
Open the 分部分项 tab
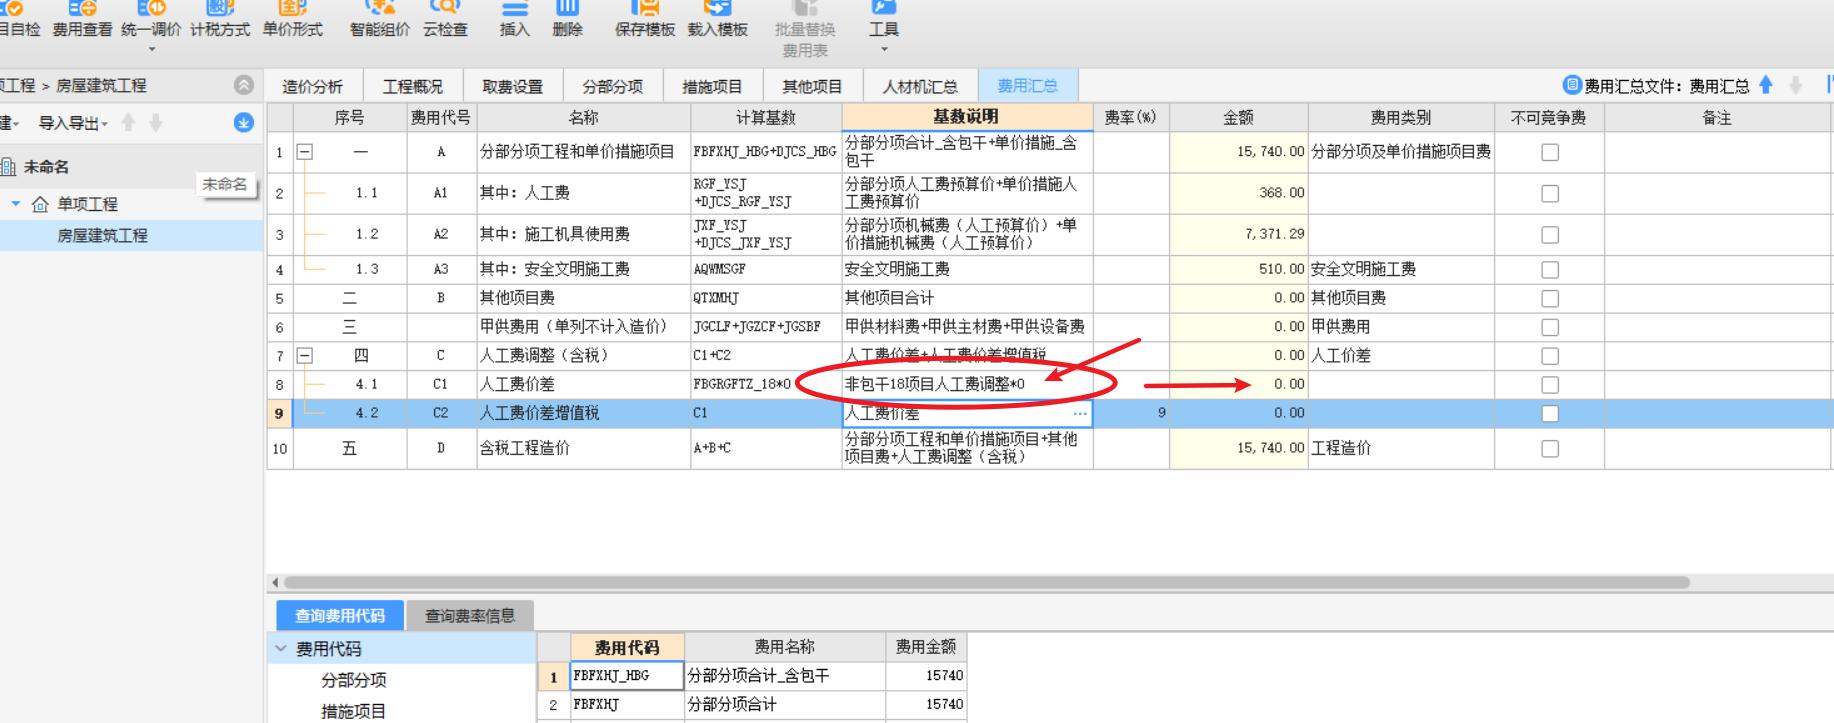[612, 86]
